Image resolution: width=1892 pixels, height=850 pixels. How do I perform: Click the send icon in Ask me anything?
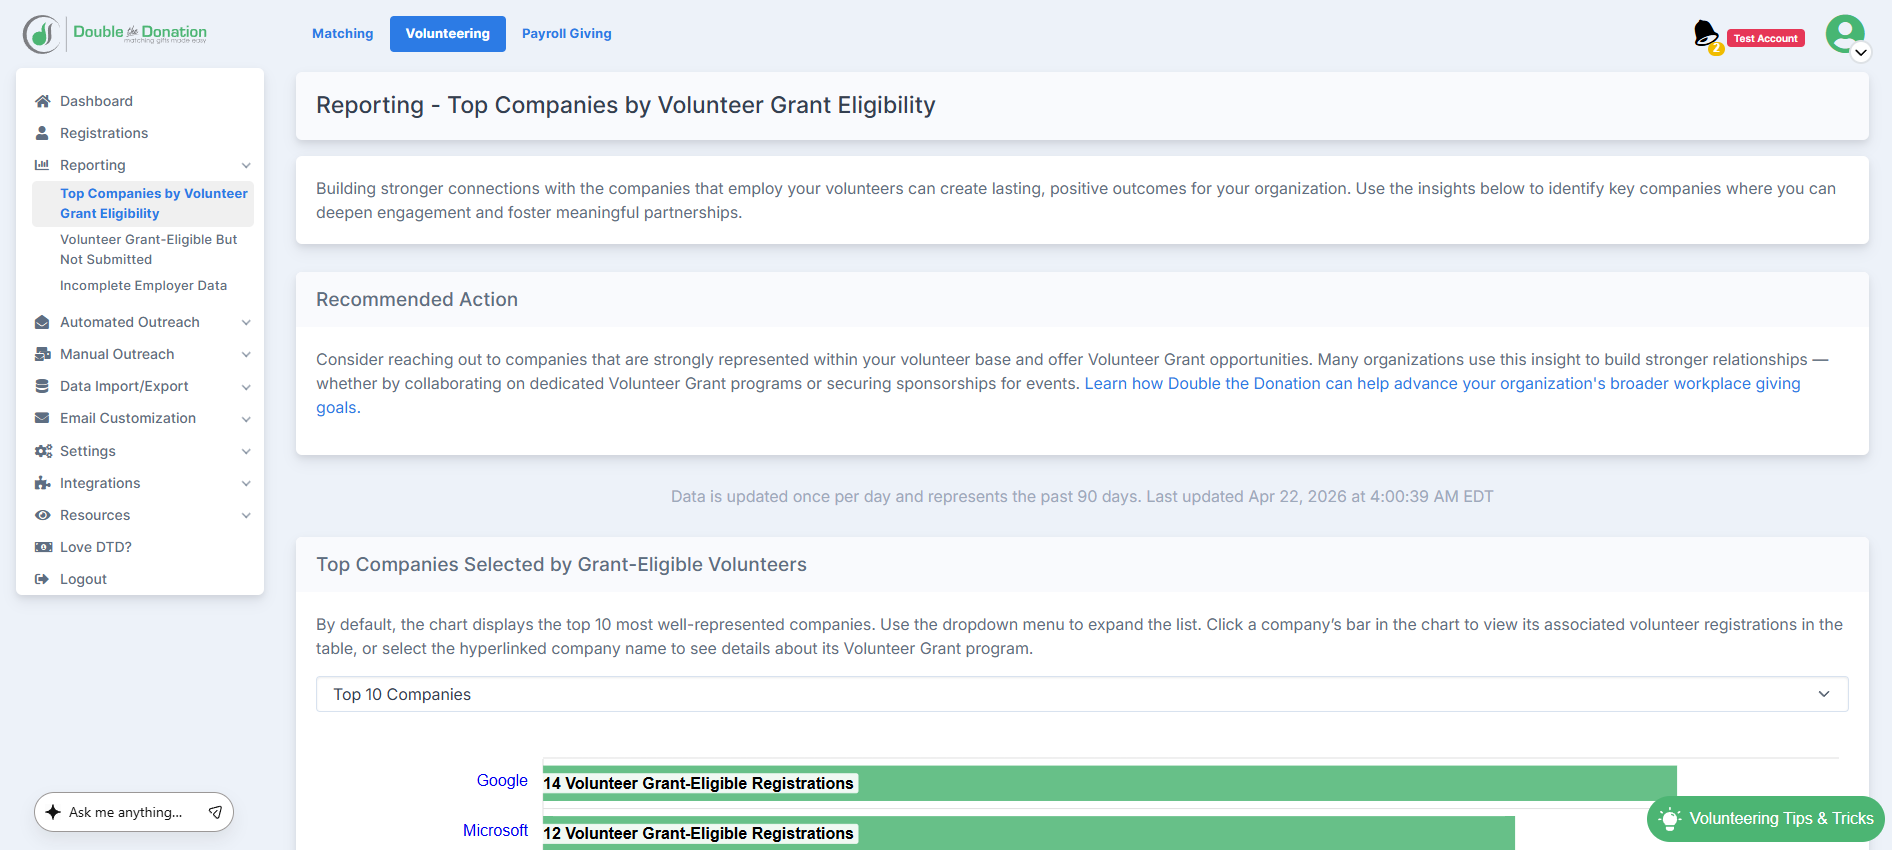215,812
